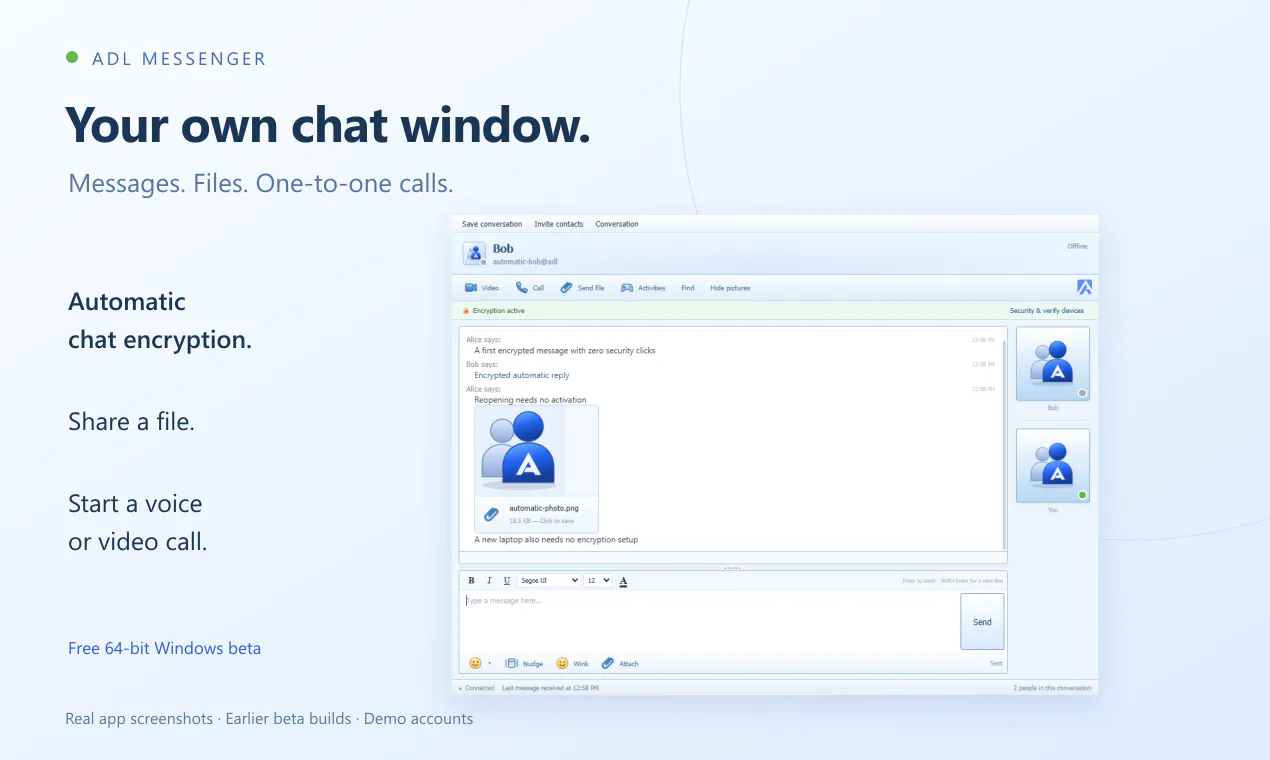Click message 'Reopening needs no activation'
Screen dimensions: 1270x760
pos(530,400)
